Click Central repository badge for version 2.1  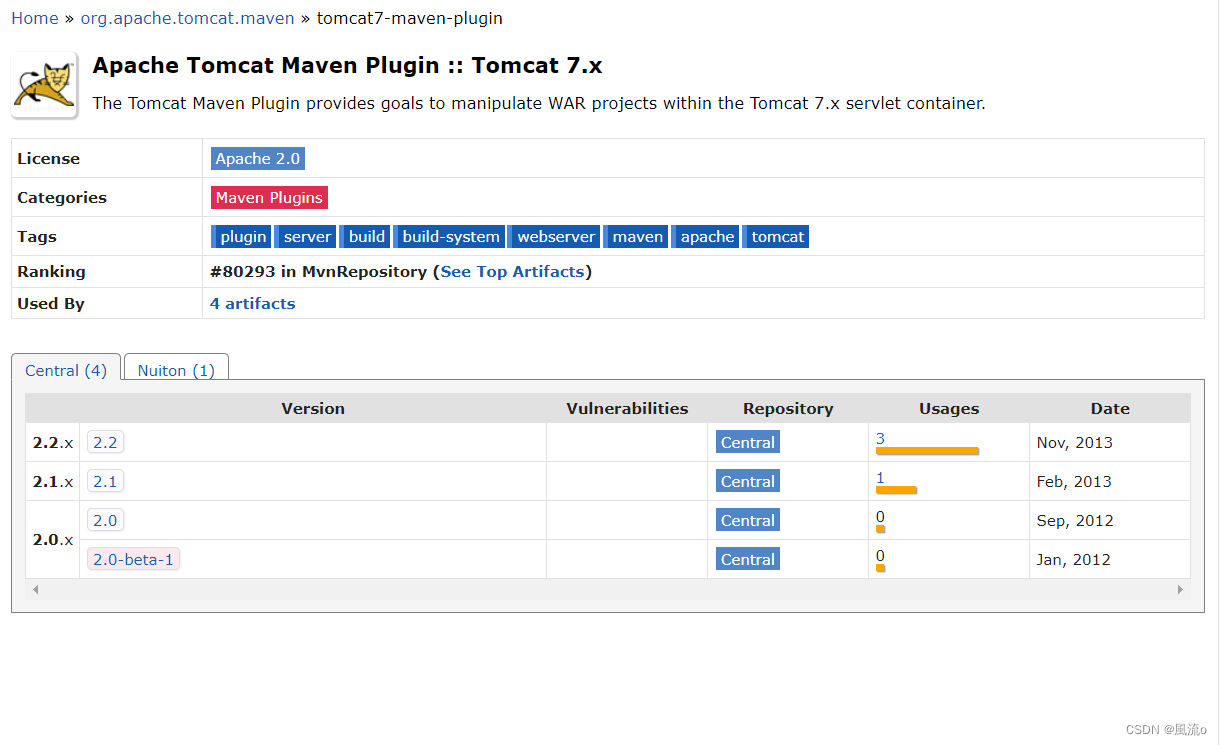747,481
